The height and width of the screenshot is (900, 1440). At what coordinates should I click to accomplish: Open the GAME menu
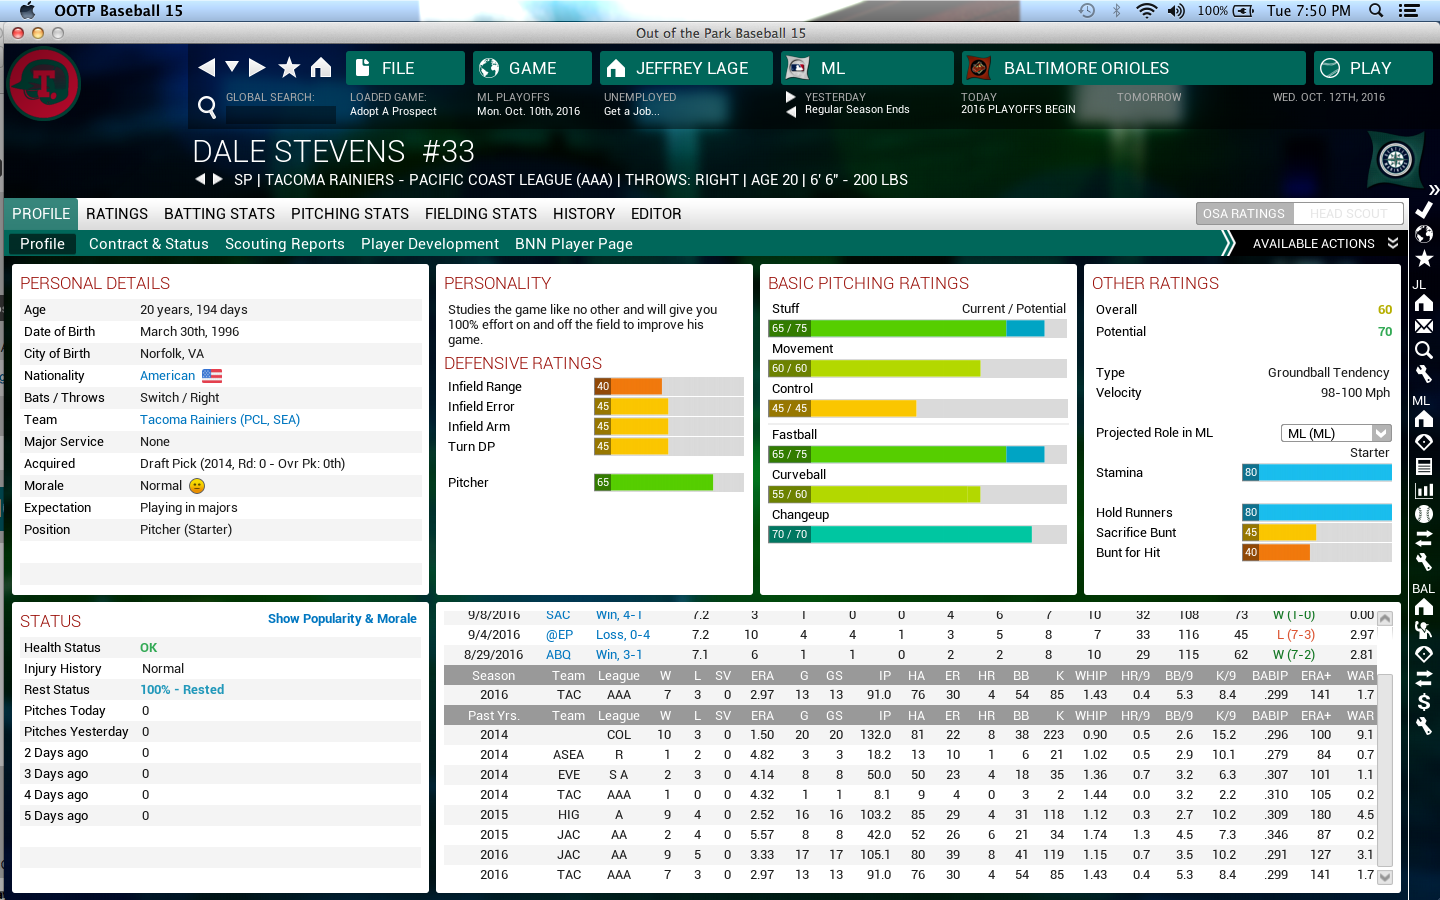532,68
